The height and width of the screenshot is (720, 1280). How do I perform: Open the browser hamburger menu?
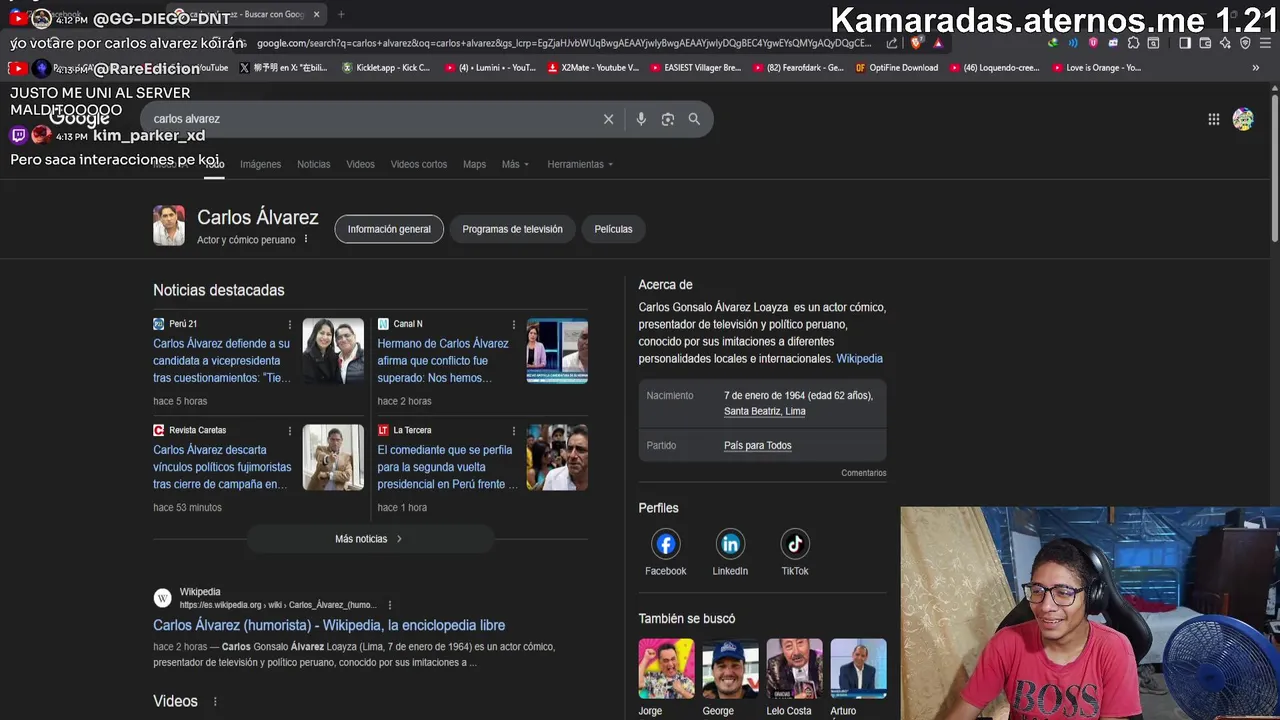pyautogui.click(x=1266, y=43)
